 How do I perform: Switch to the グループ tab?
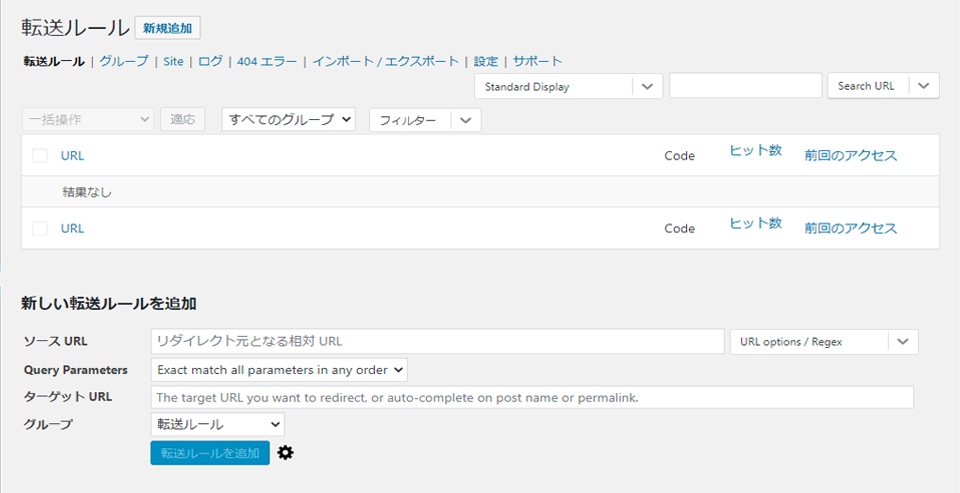click(124, 61)
